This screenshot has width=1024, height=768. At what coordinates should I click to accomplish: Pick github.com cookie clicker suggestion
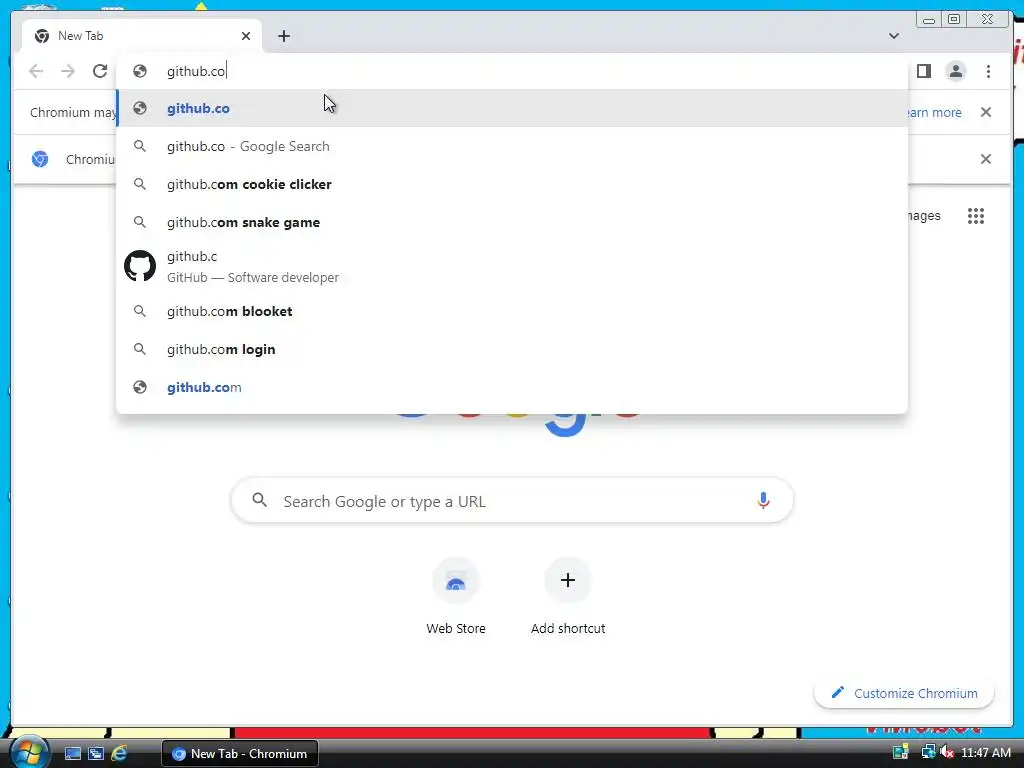point(512,184)
